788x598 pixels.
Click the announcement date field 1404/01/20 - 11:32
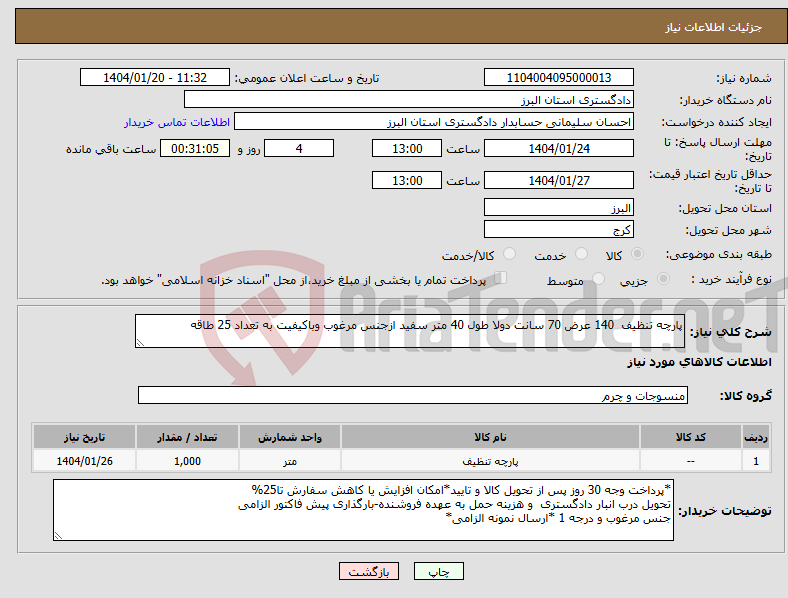[x=155, y=77]
